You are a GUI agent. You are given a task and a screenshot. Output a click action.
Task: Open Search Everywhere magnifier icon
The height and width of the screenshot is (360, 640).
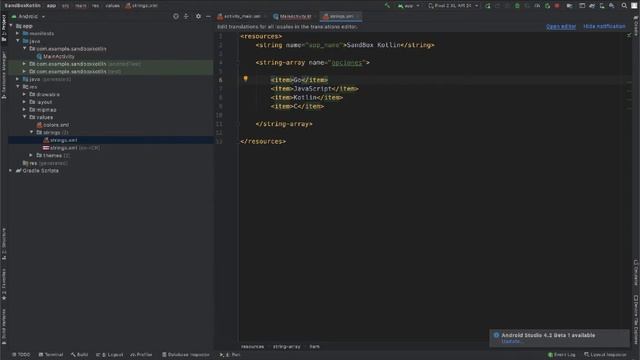[x=624, y=6]
